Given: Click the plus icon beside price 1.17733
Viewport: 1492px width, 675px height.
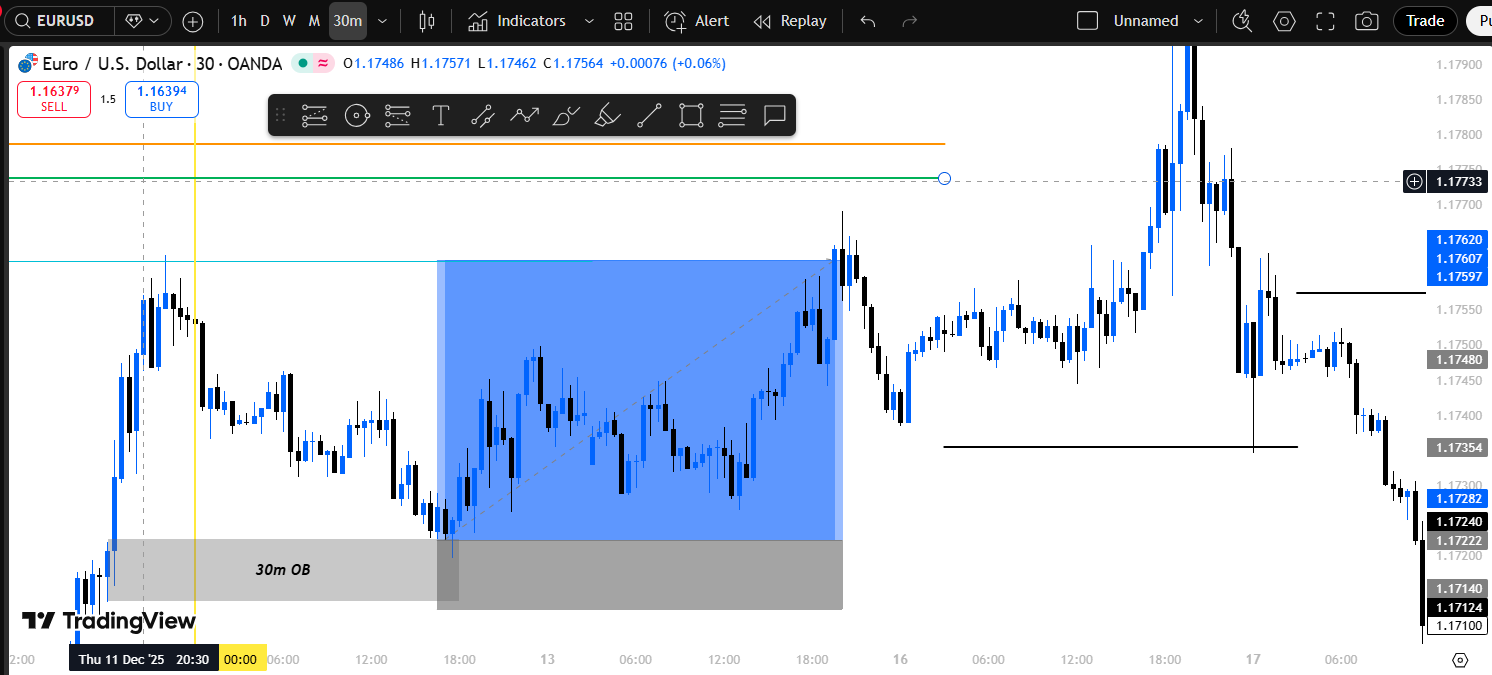Looking at the screenshot, I should pos(1414,181).
